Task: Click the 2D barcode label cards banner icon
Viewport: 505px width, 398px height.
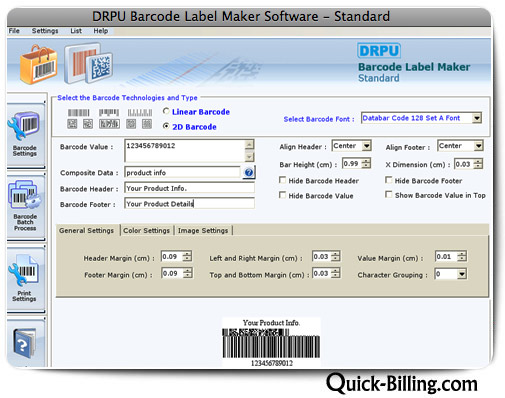Action: tap(88, 63)
